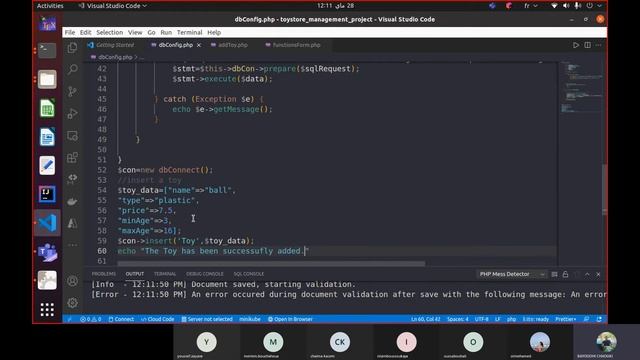640x360 pixels.
Task: Open the Terminal menu
Action: [x=189, y=32]
